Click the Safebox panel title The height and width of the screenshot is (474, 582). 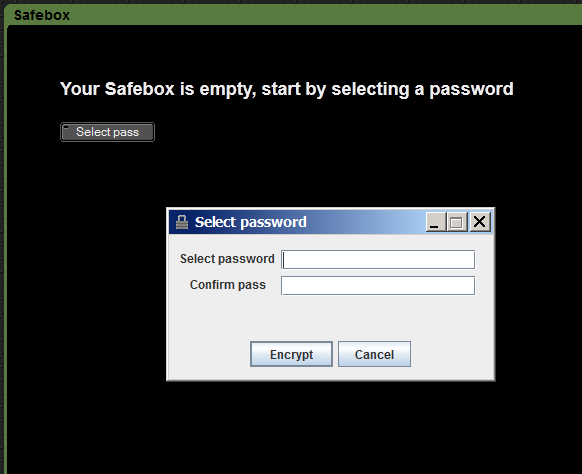pos(42,15)
